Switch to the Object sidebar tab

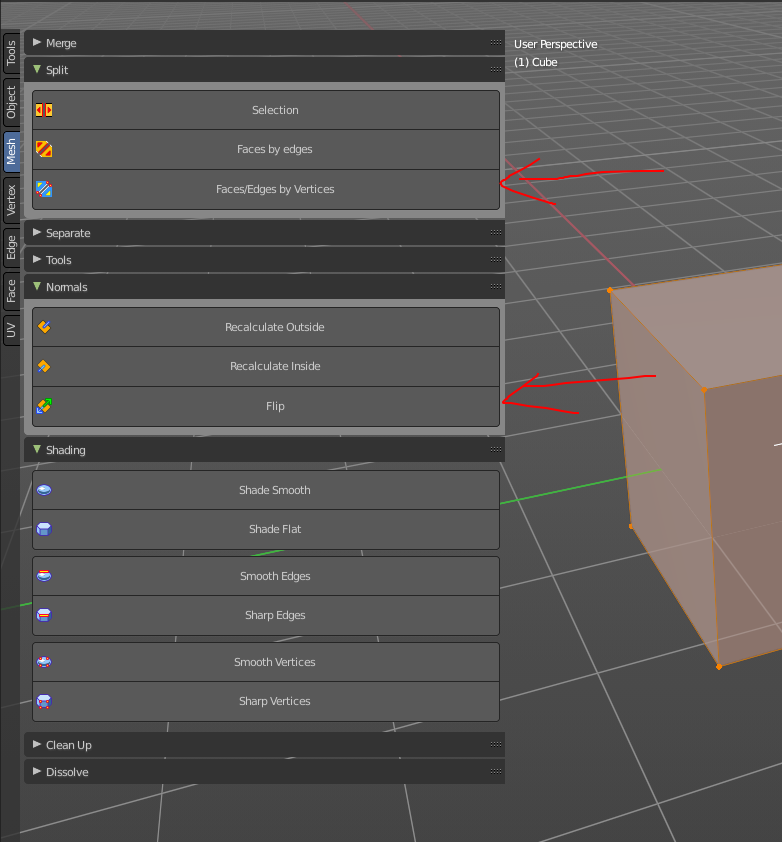coord(11,102)
